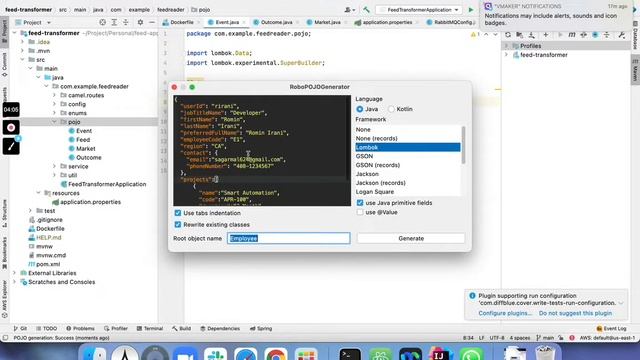Viewport: 640px width, 360px height.
Task: Click the Build project hammer icon
Action: 367,9
